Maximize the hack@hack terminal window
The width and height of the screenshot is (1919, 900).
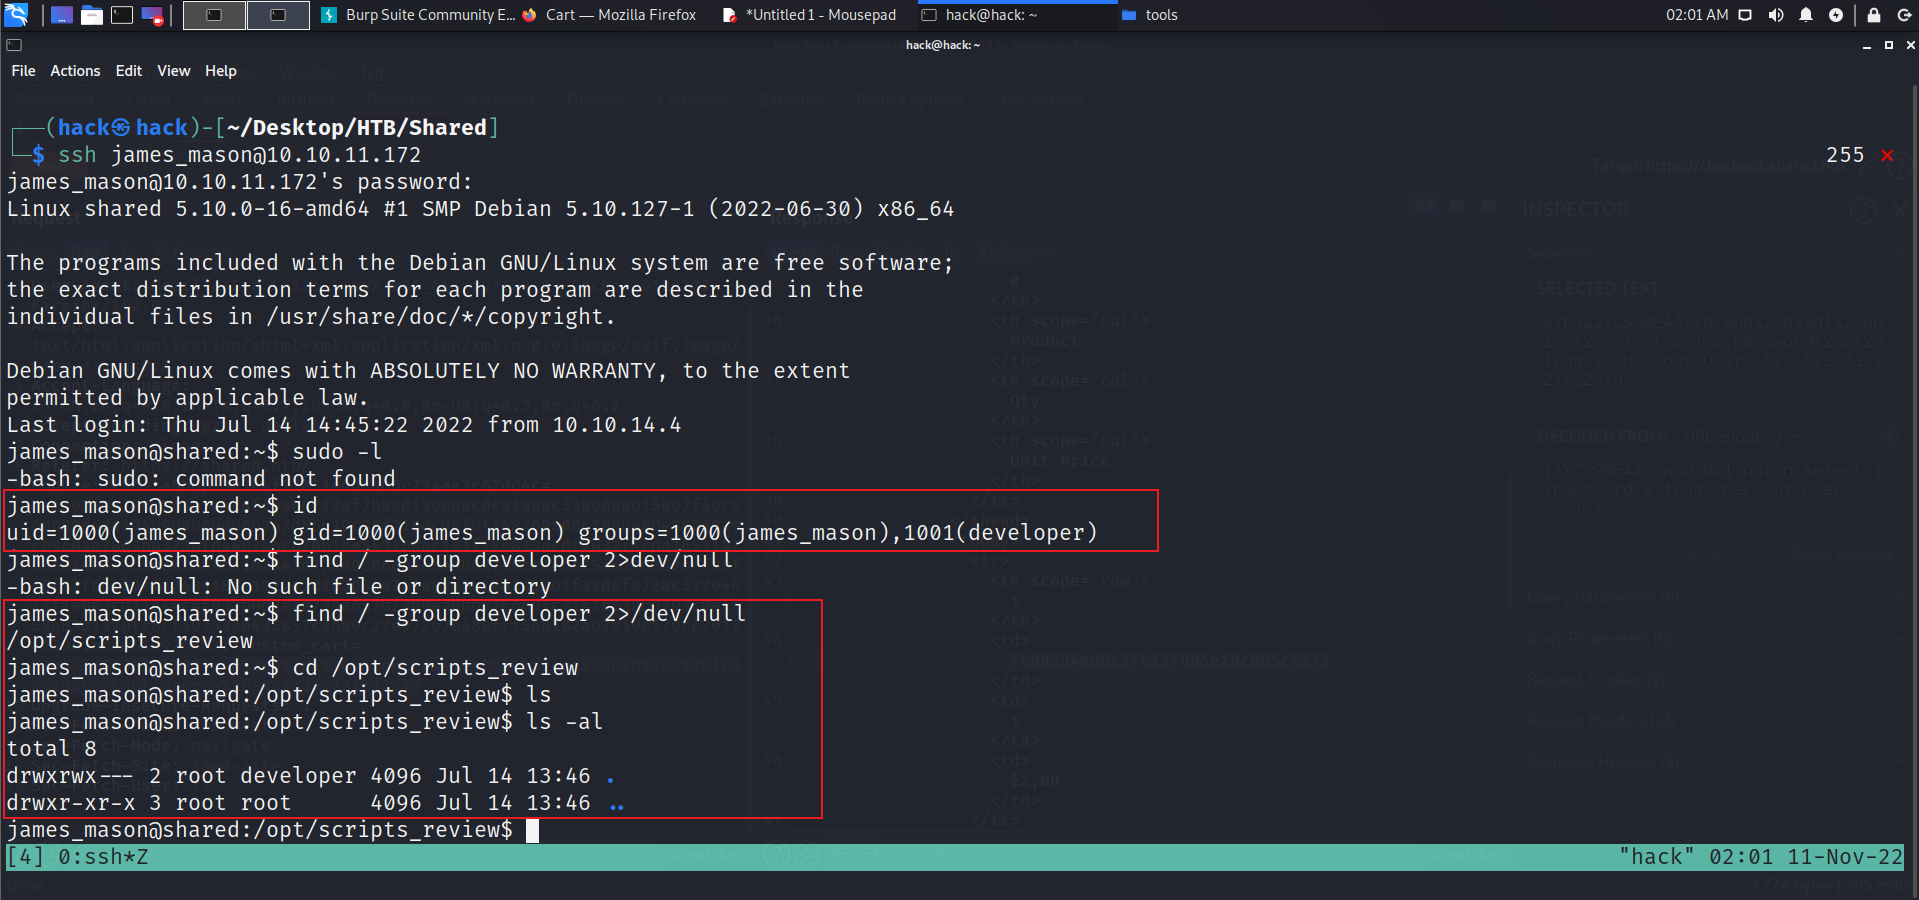pos(1889,45)
